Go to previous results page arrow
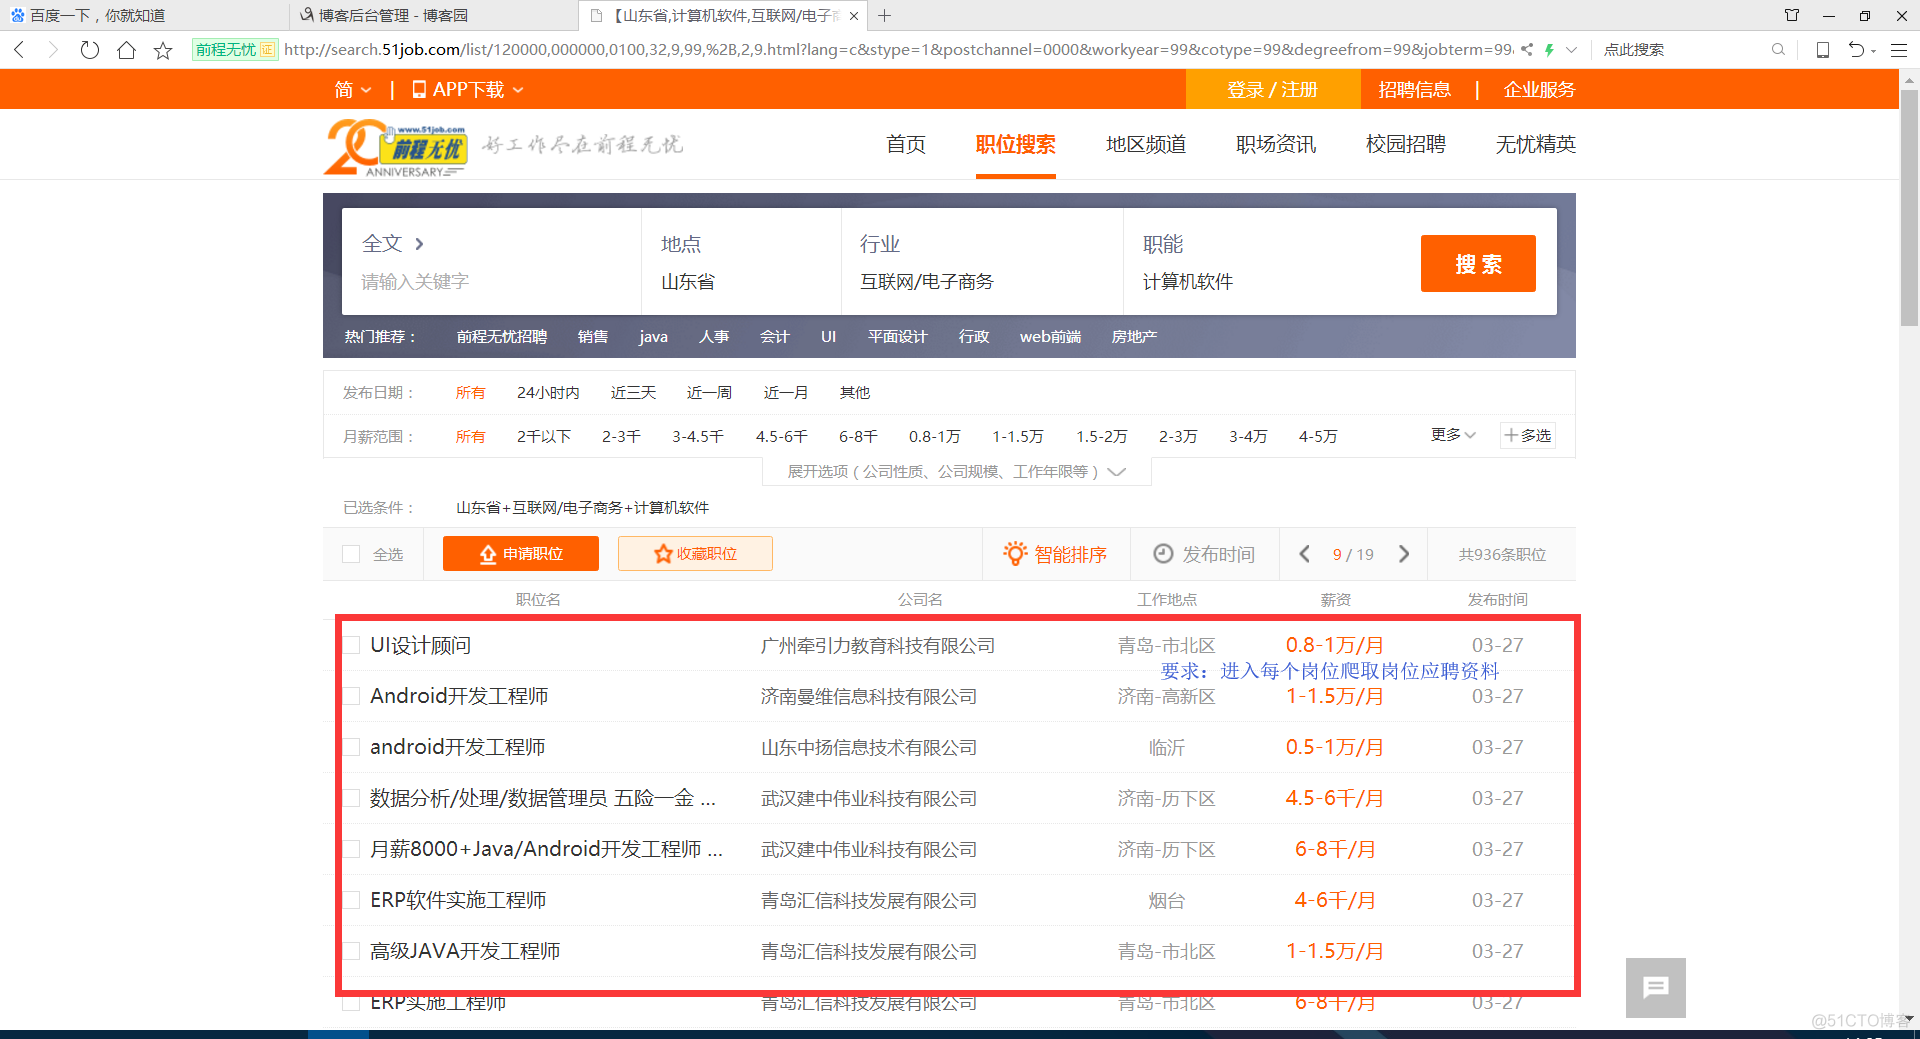Viewport: 1920px width, 1039px height. coord(1304,554)
